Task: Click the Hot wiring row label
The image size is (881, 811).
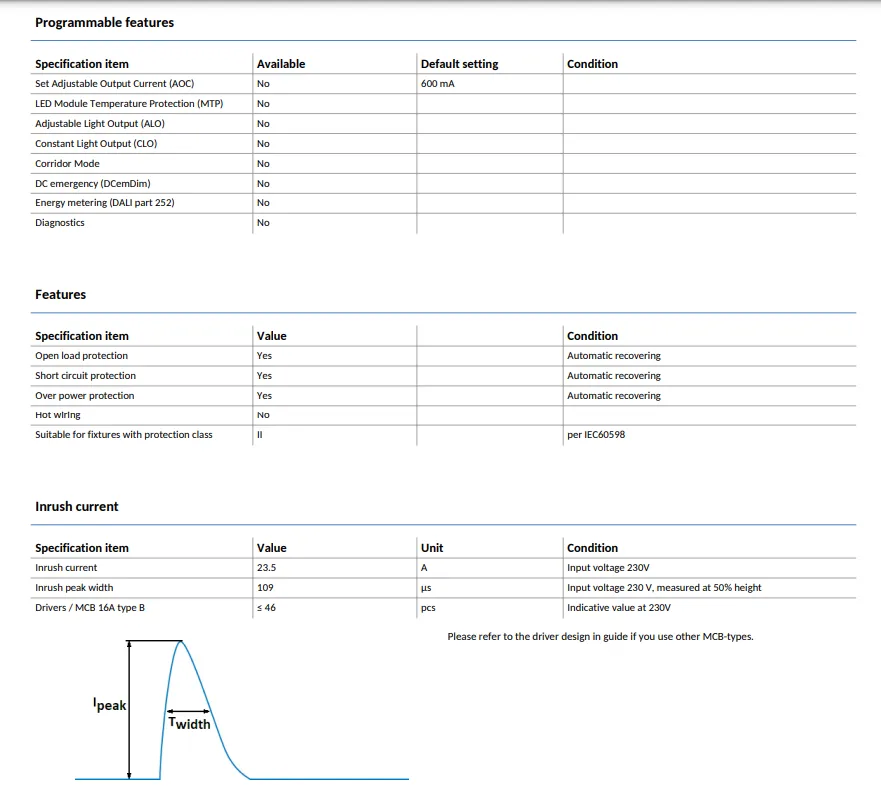Action: pos(58,415)
